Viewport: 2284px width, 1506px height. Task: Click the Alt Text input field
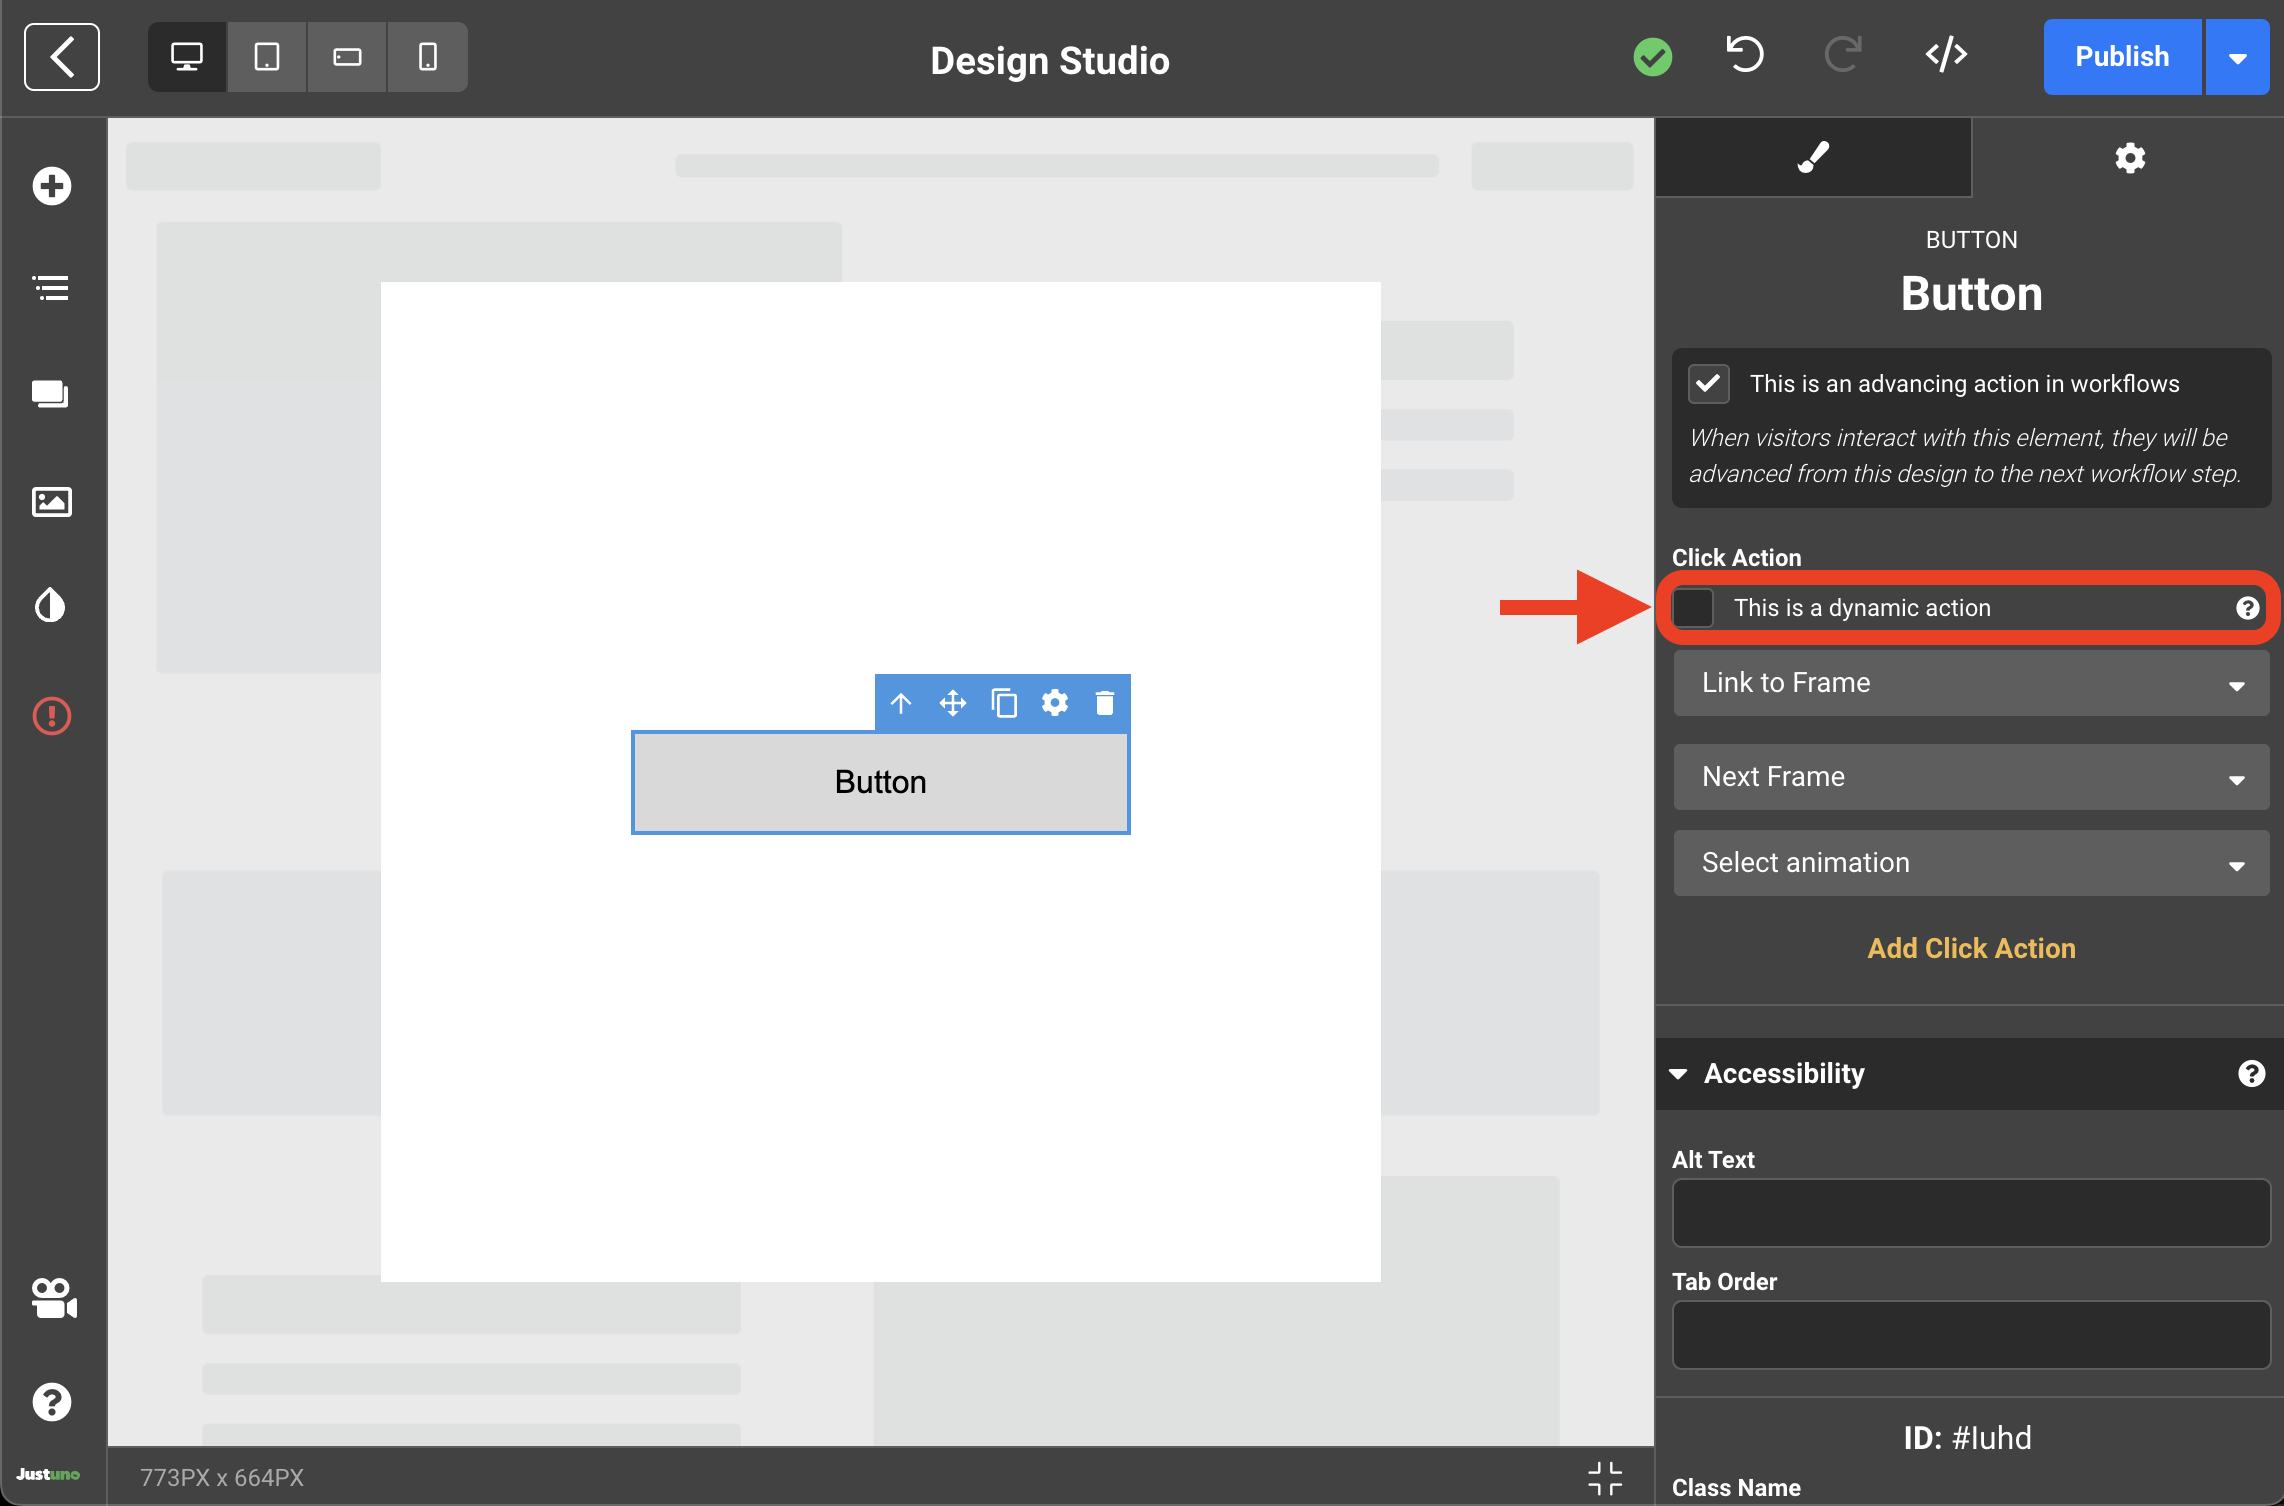click(1970, 1213)
